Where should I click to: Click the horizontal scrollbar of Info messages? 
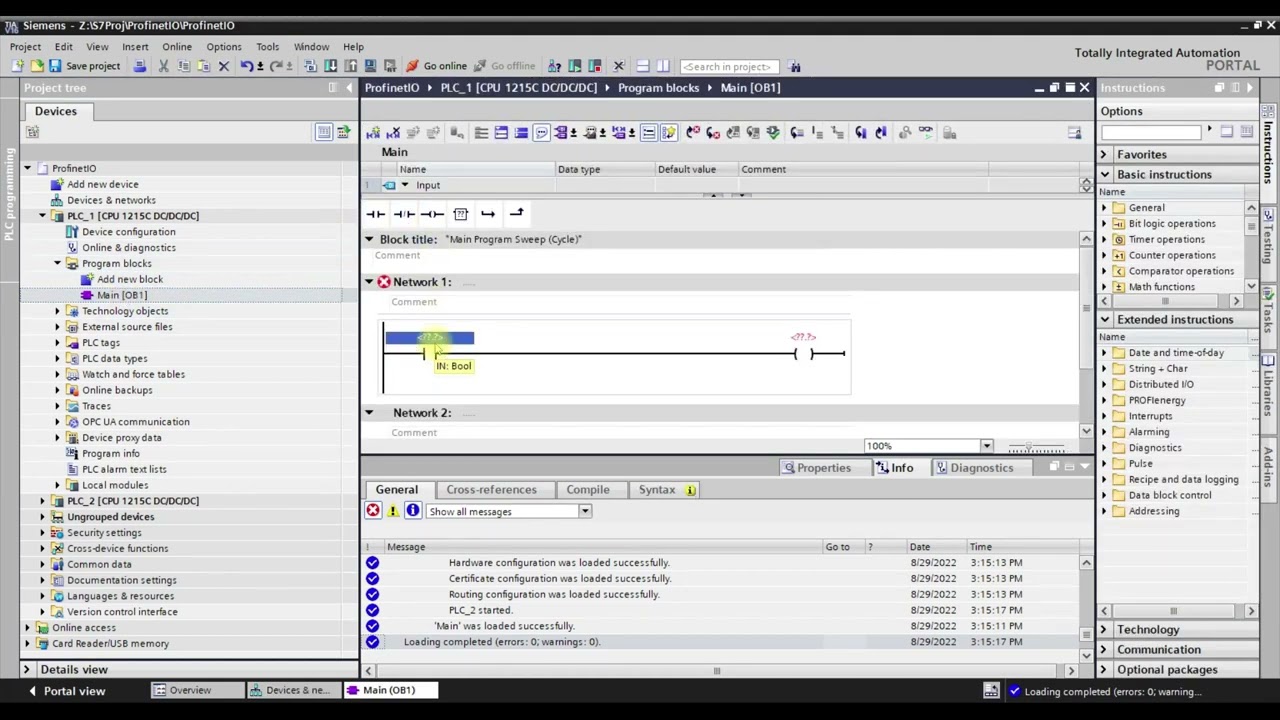[x=719, y=671]
